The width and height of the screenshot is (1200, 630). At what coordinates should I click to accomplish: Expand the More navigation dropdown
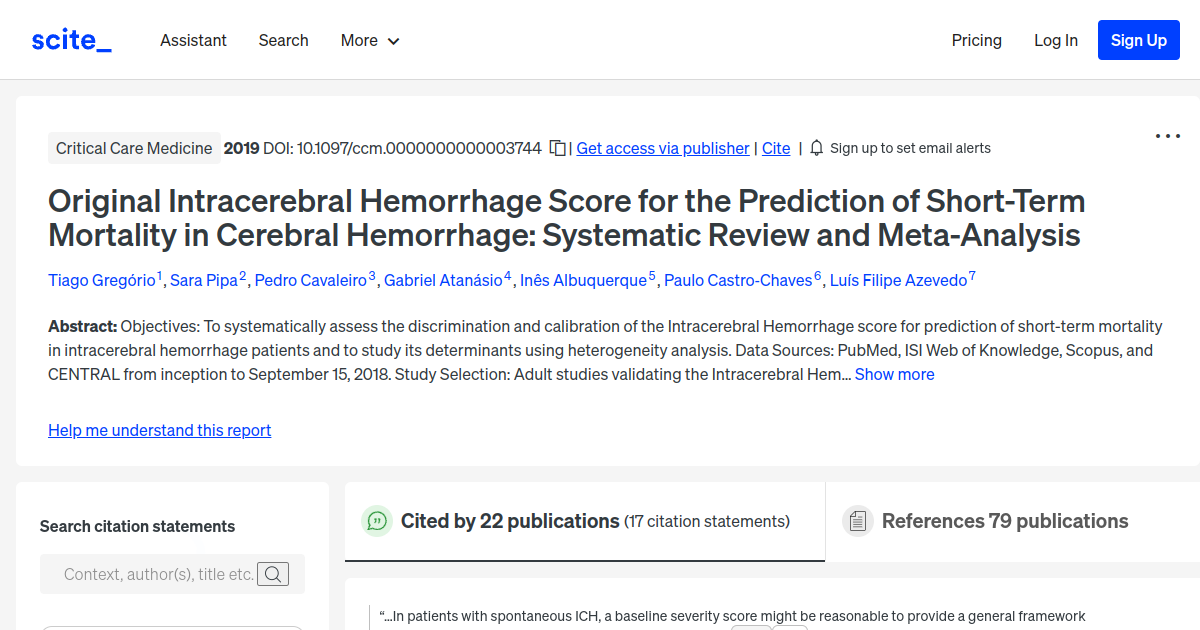pyautogui.click(x=369, y=40)
